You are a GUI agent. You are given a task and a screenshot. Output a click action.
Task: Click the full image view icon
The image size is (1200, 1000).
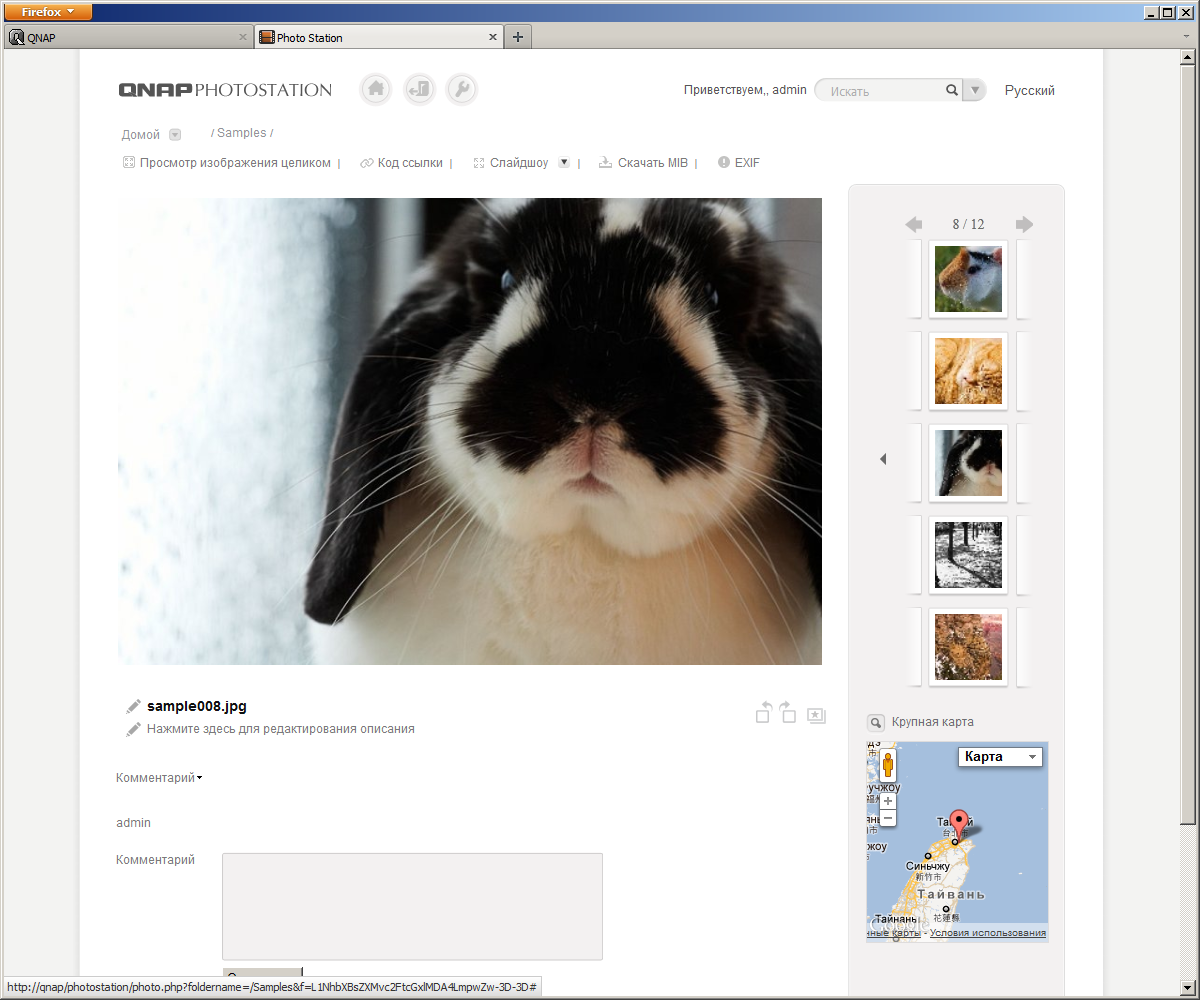coord(128,163)
